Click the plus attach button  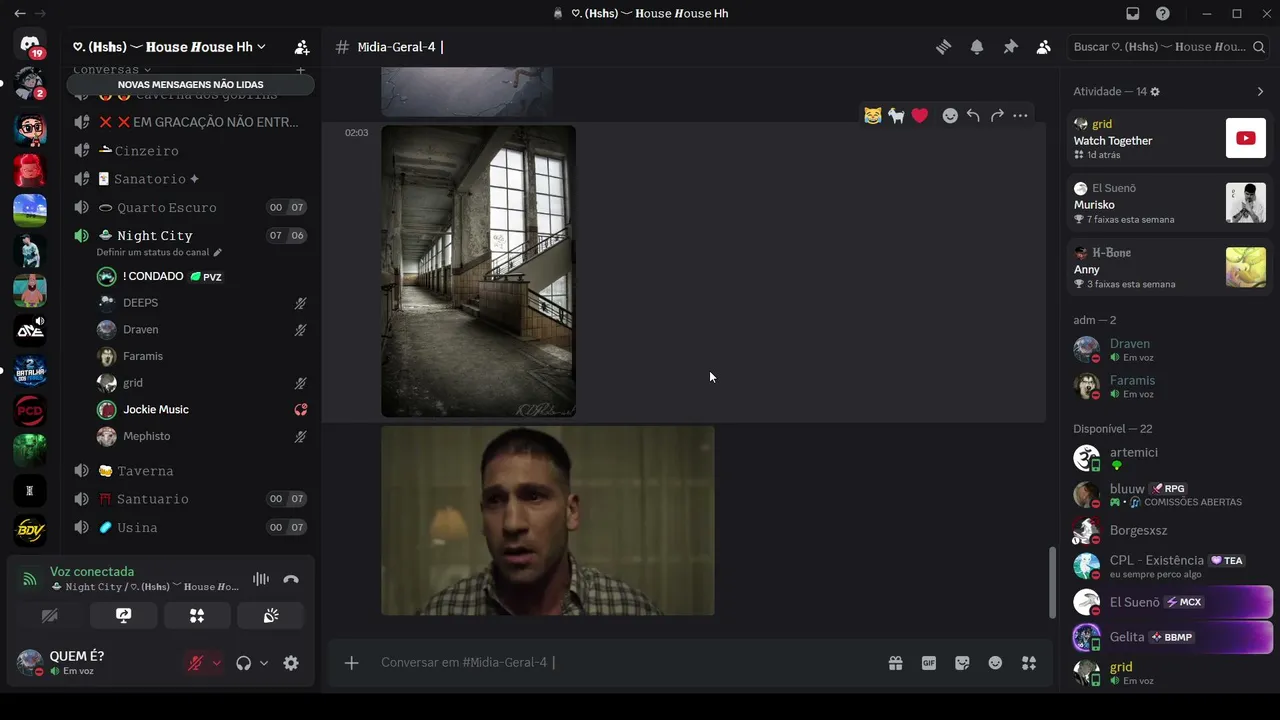352,663
